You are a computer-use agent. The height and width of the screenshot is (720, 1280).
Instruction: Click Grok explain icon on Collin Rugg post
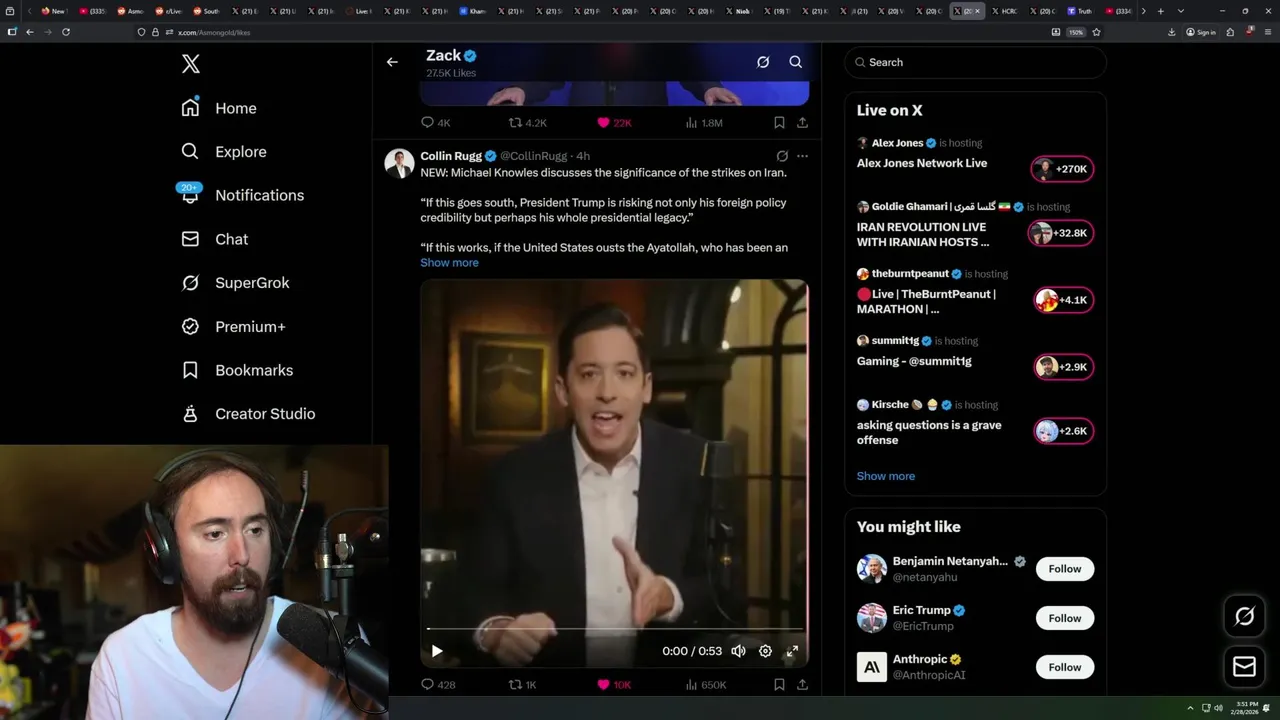782,156
